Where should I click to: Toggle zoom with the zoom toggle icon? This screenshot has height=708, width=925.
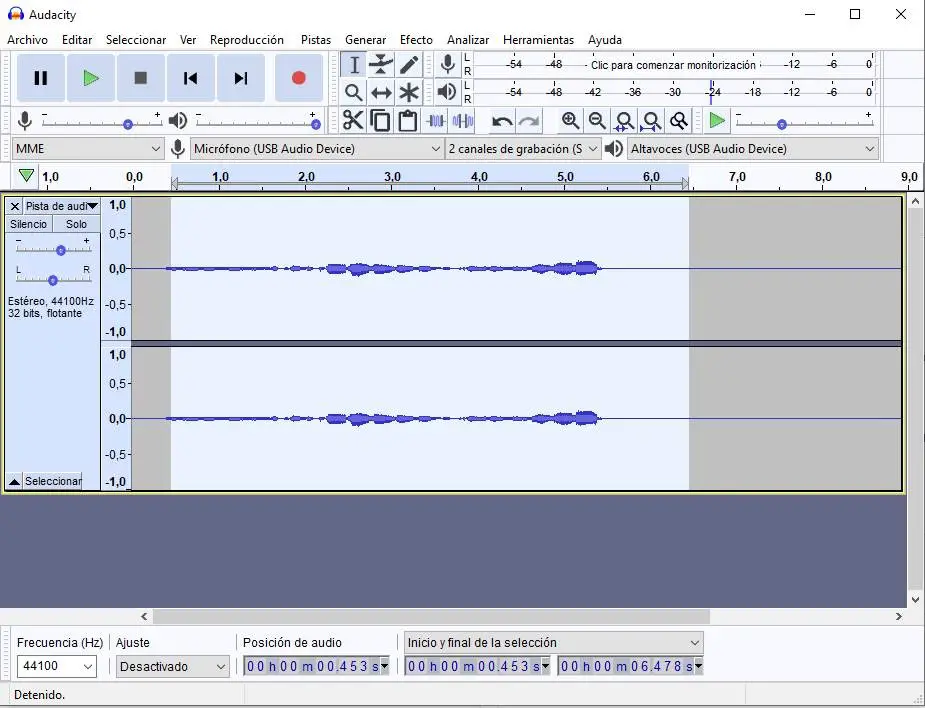(679, 121)
